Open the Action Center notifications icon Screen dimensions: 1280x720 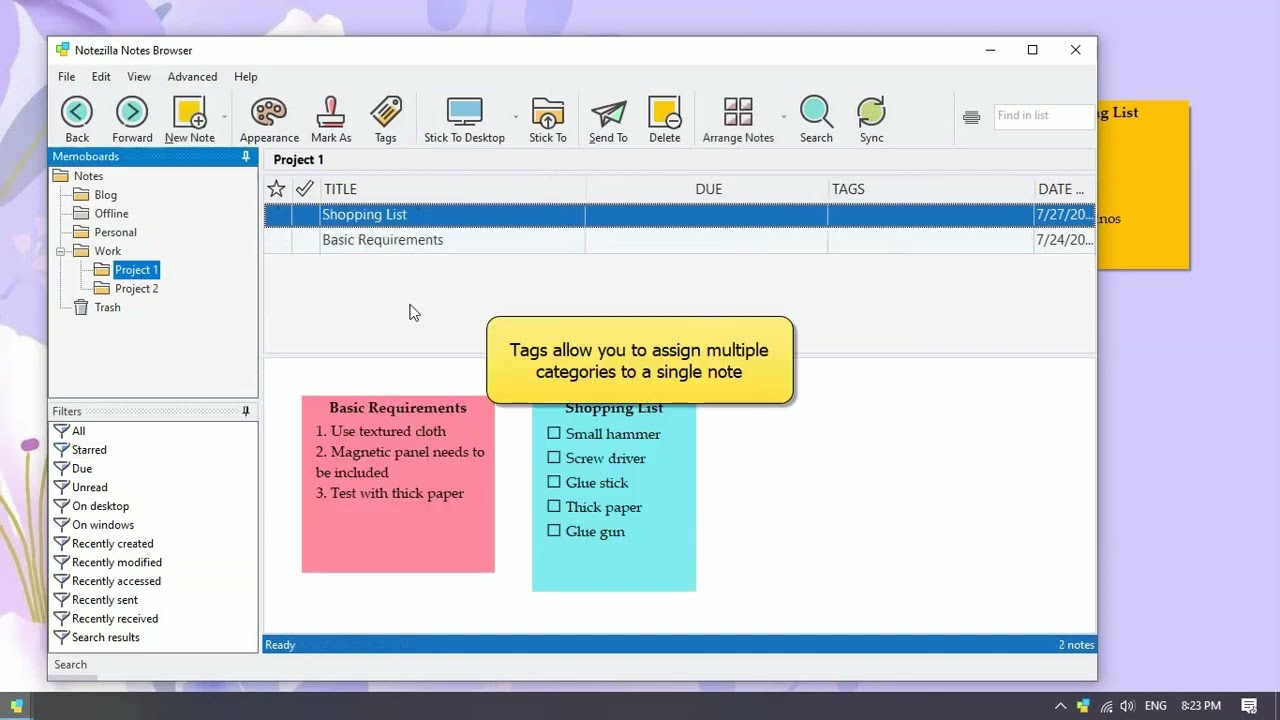tap(1249, 706)
